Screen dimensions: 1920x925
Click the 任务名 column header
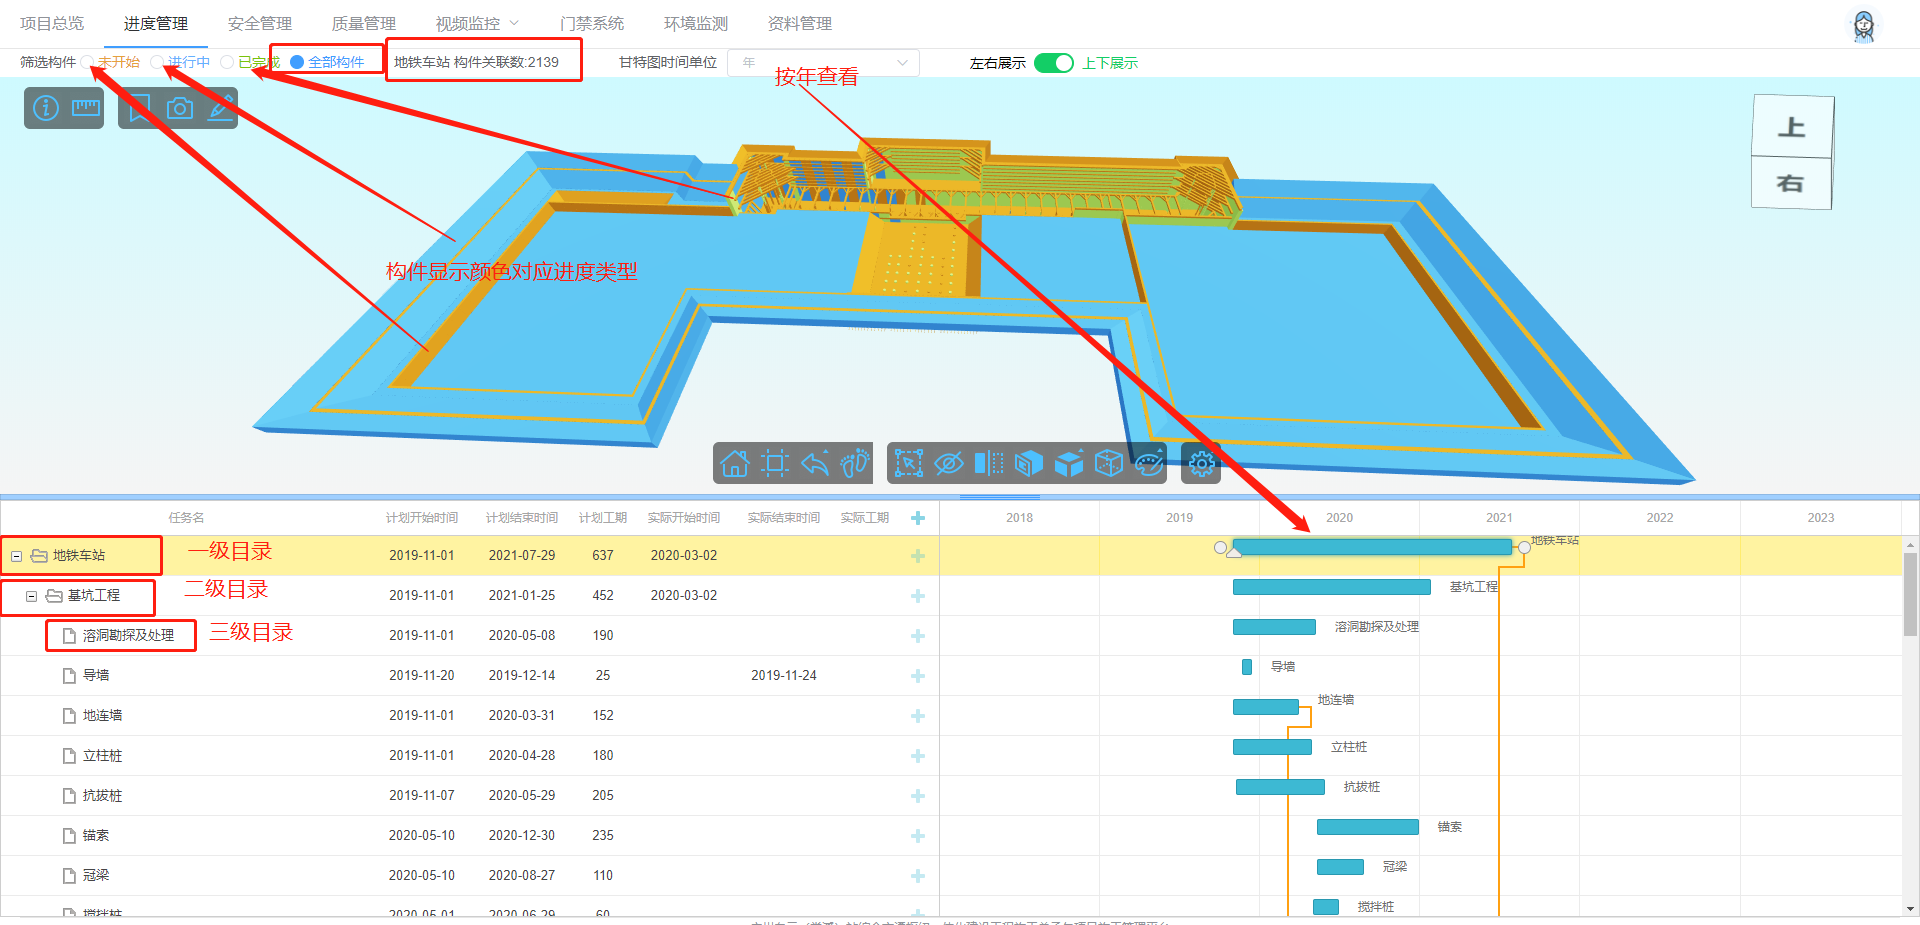pyautogui.click(x=186, y=518)
